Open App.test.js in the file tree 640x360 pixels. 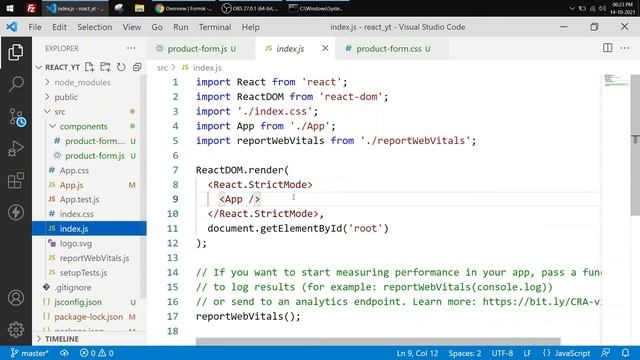point(79,200)
